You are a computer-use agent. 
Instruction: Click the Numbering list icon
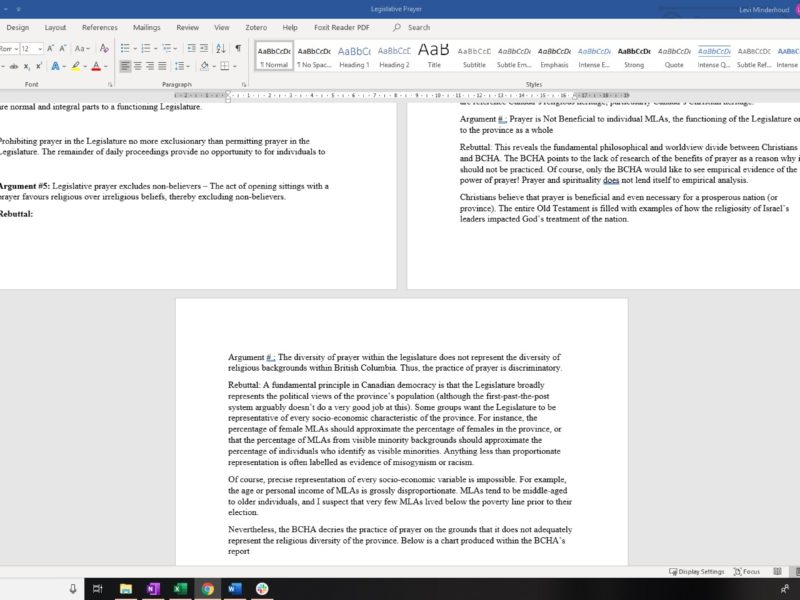pos(146,48)
